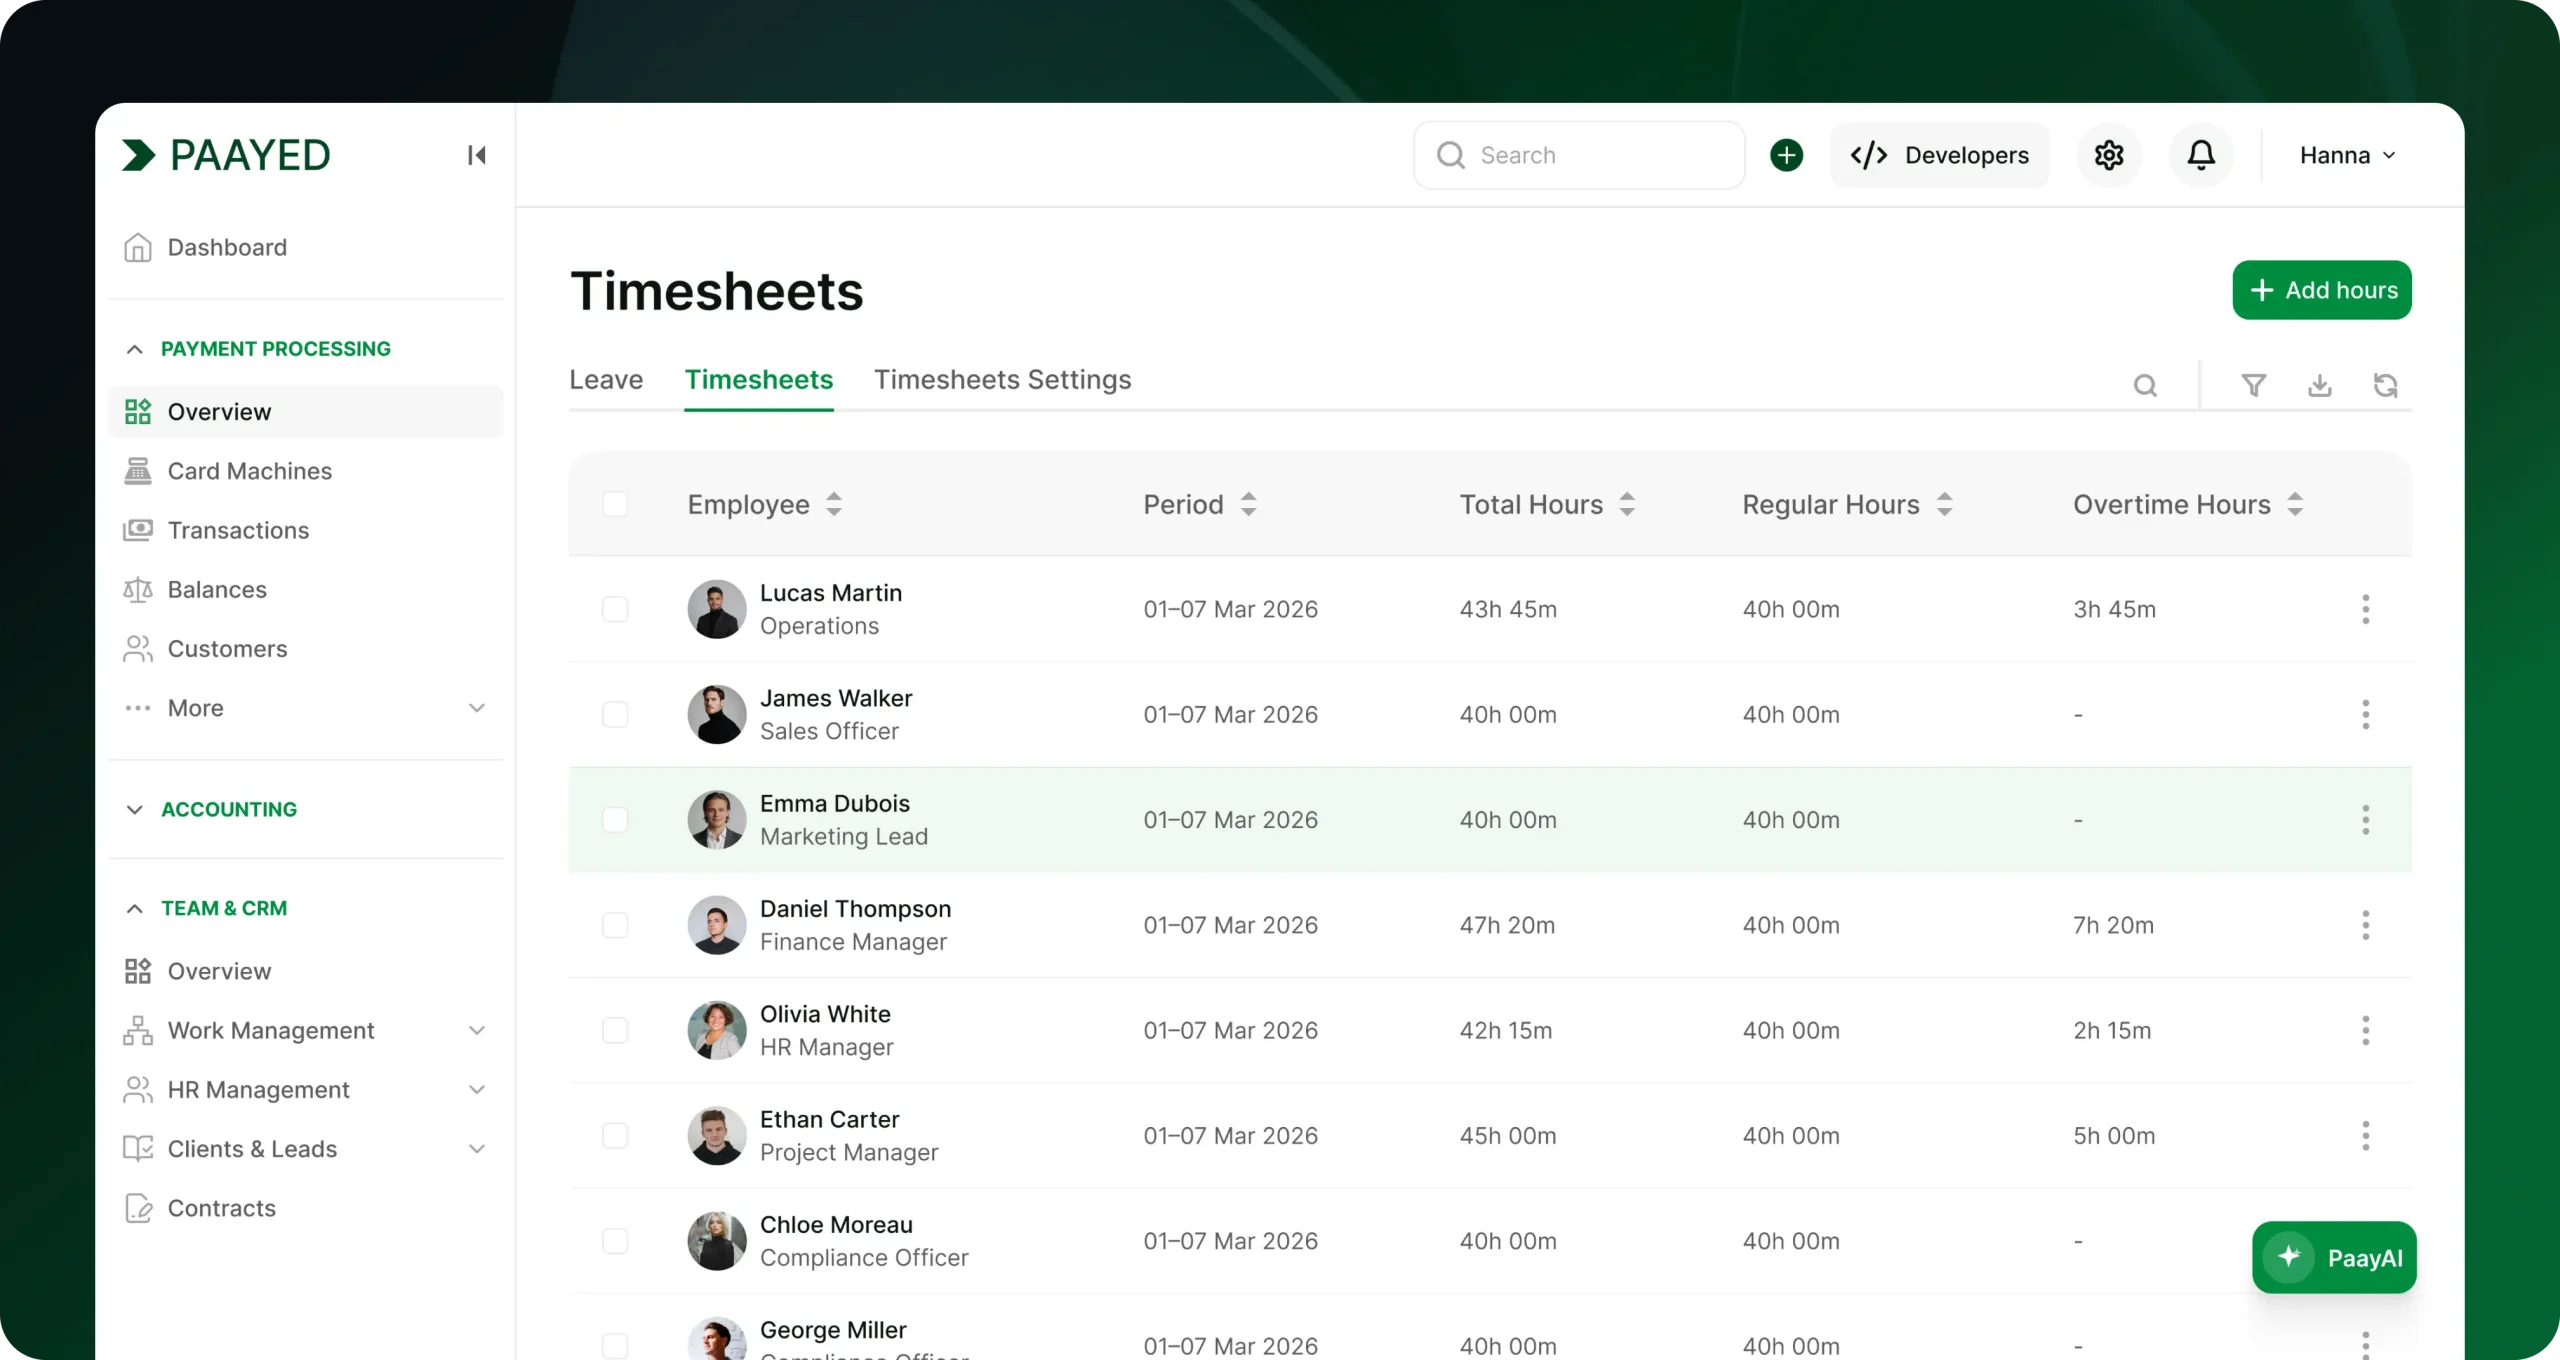
Task: Open settings via the gear icon
Action: [2109, 155]
